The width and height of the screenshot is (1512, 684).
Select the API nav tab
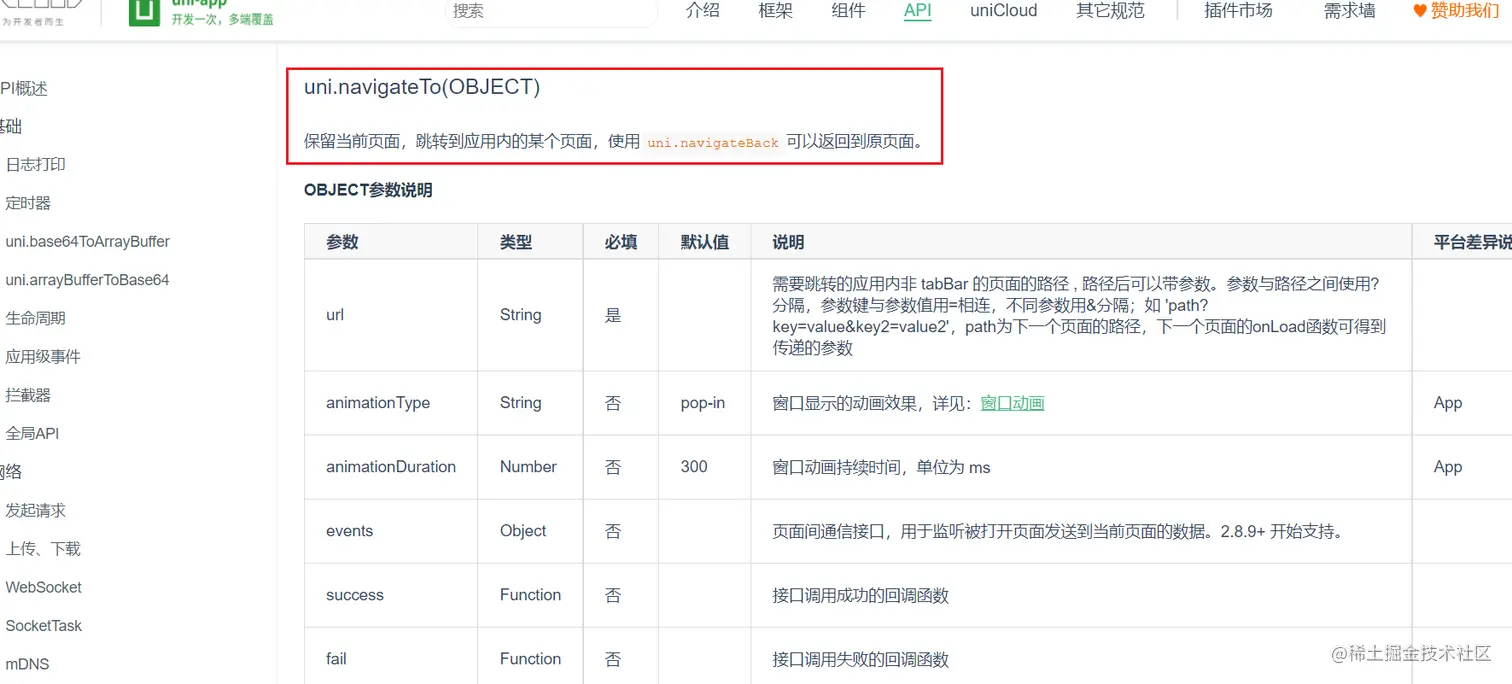tap(917, 11)
